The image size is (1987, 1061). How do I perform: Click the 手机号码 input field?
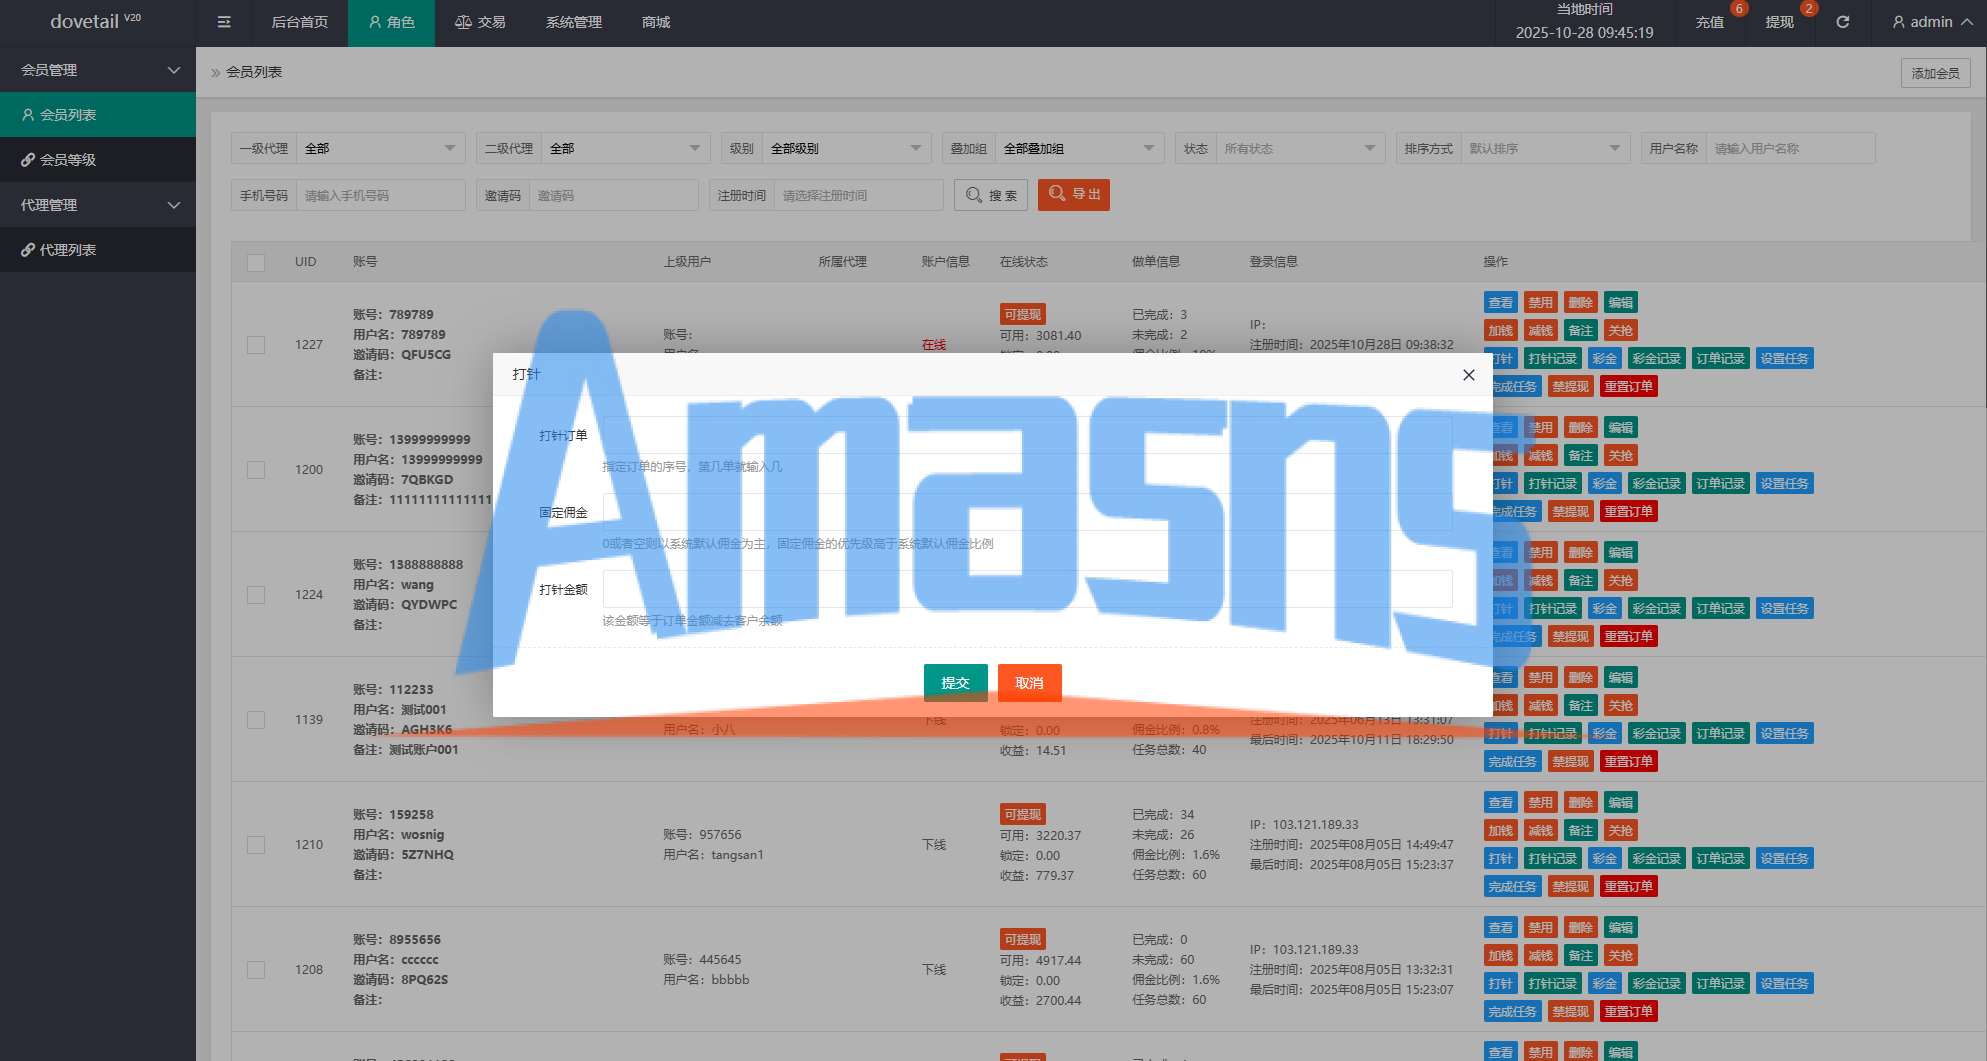click(x=381, y=195)
